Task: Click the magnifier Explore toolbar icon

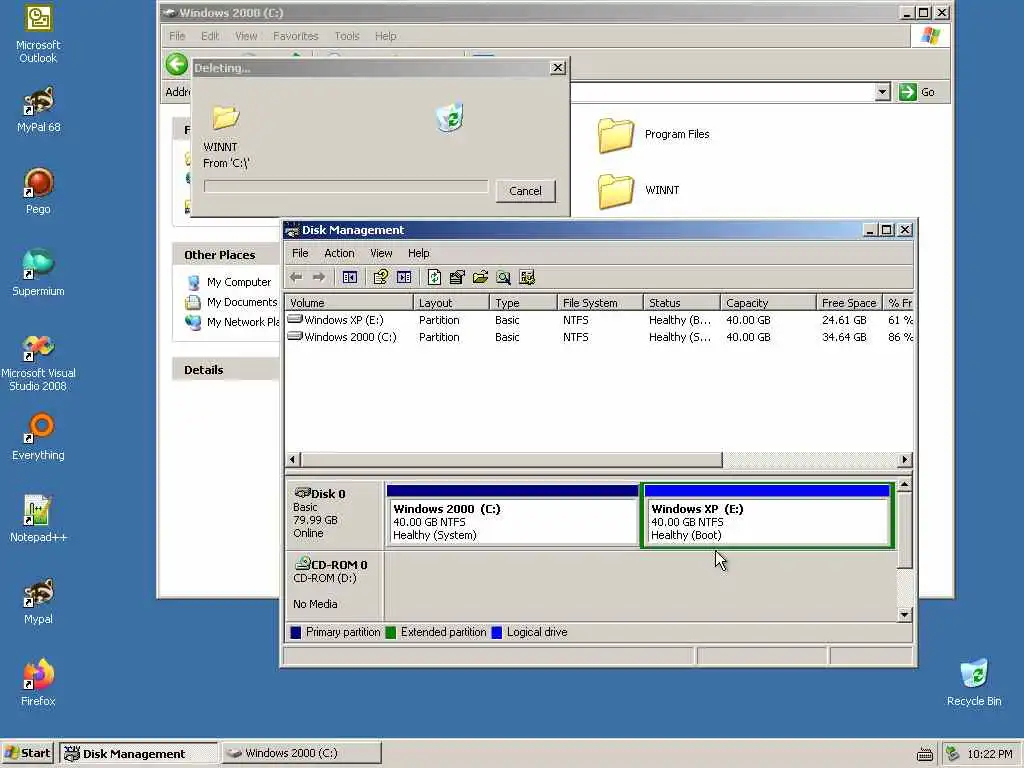Action: pyautogui.click(x=504, y=278)
